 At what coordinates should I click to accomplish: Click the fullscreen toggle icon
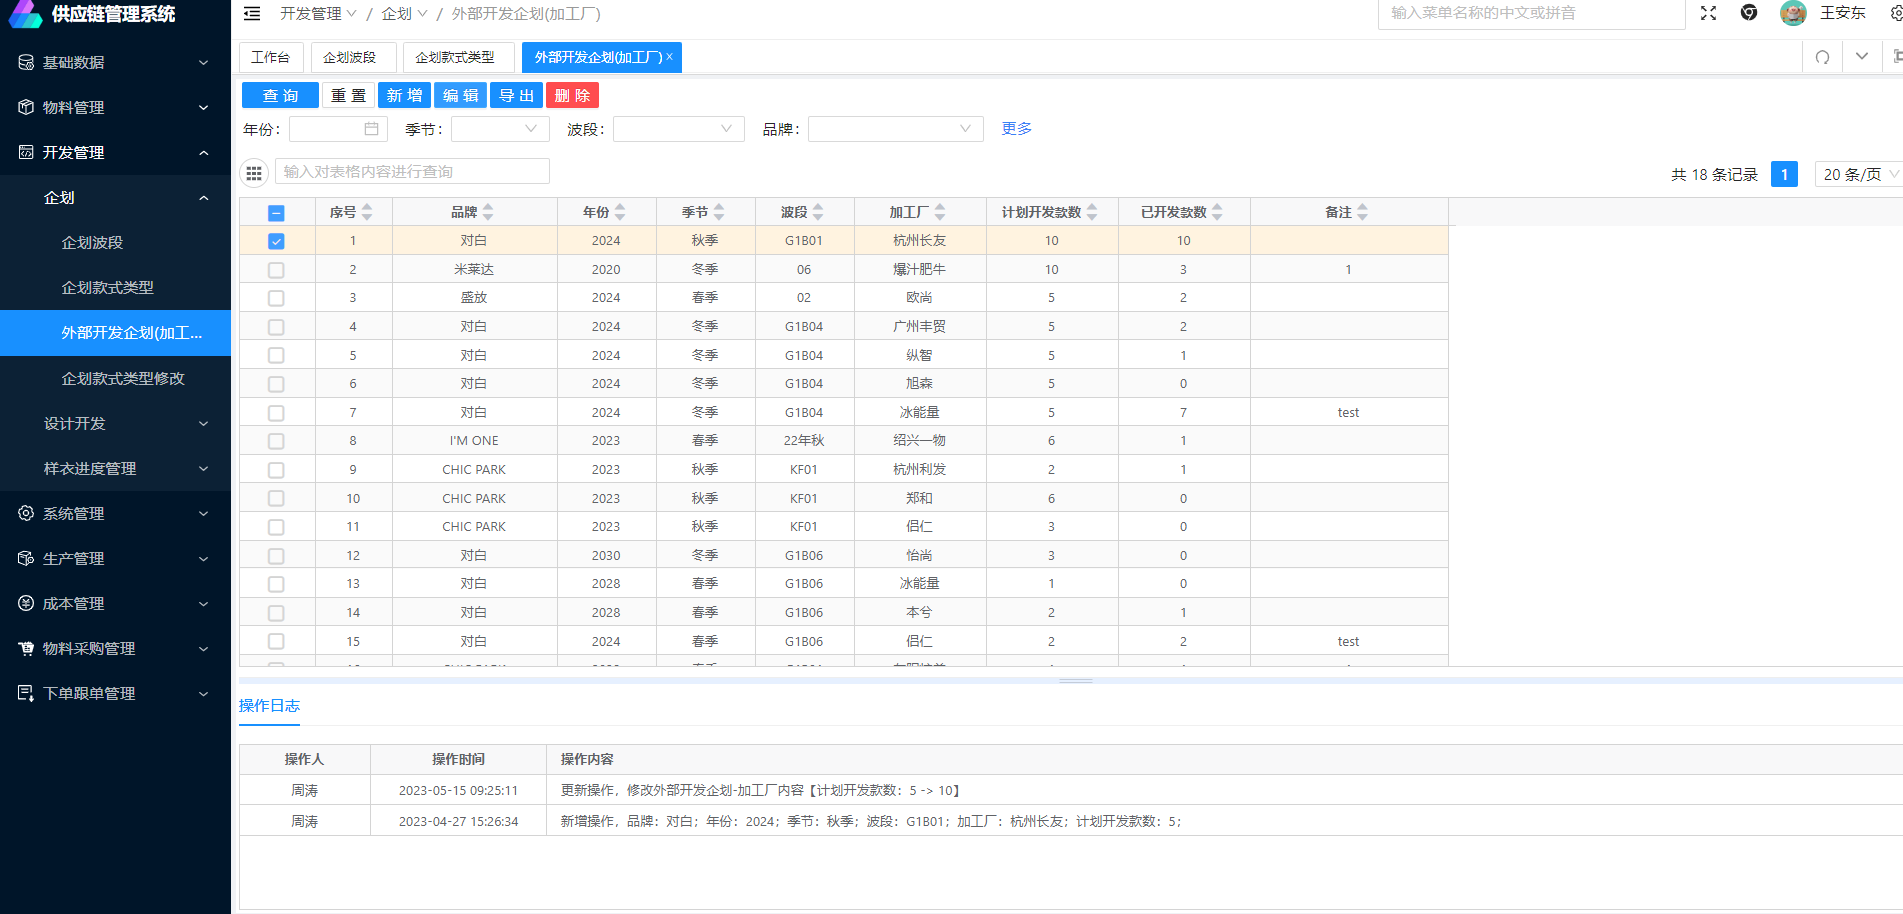(1708, 13)
